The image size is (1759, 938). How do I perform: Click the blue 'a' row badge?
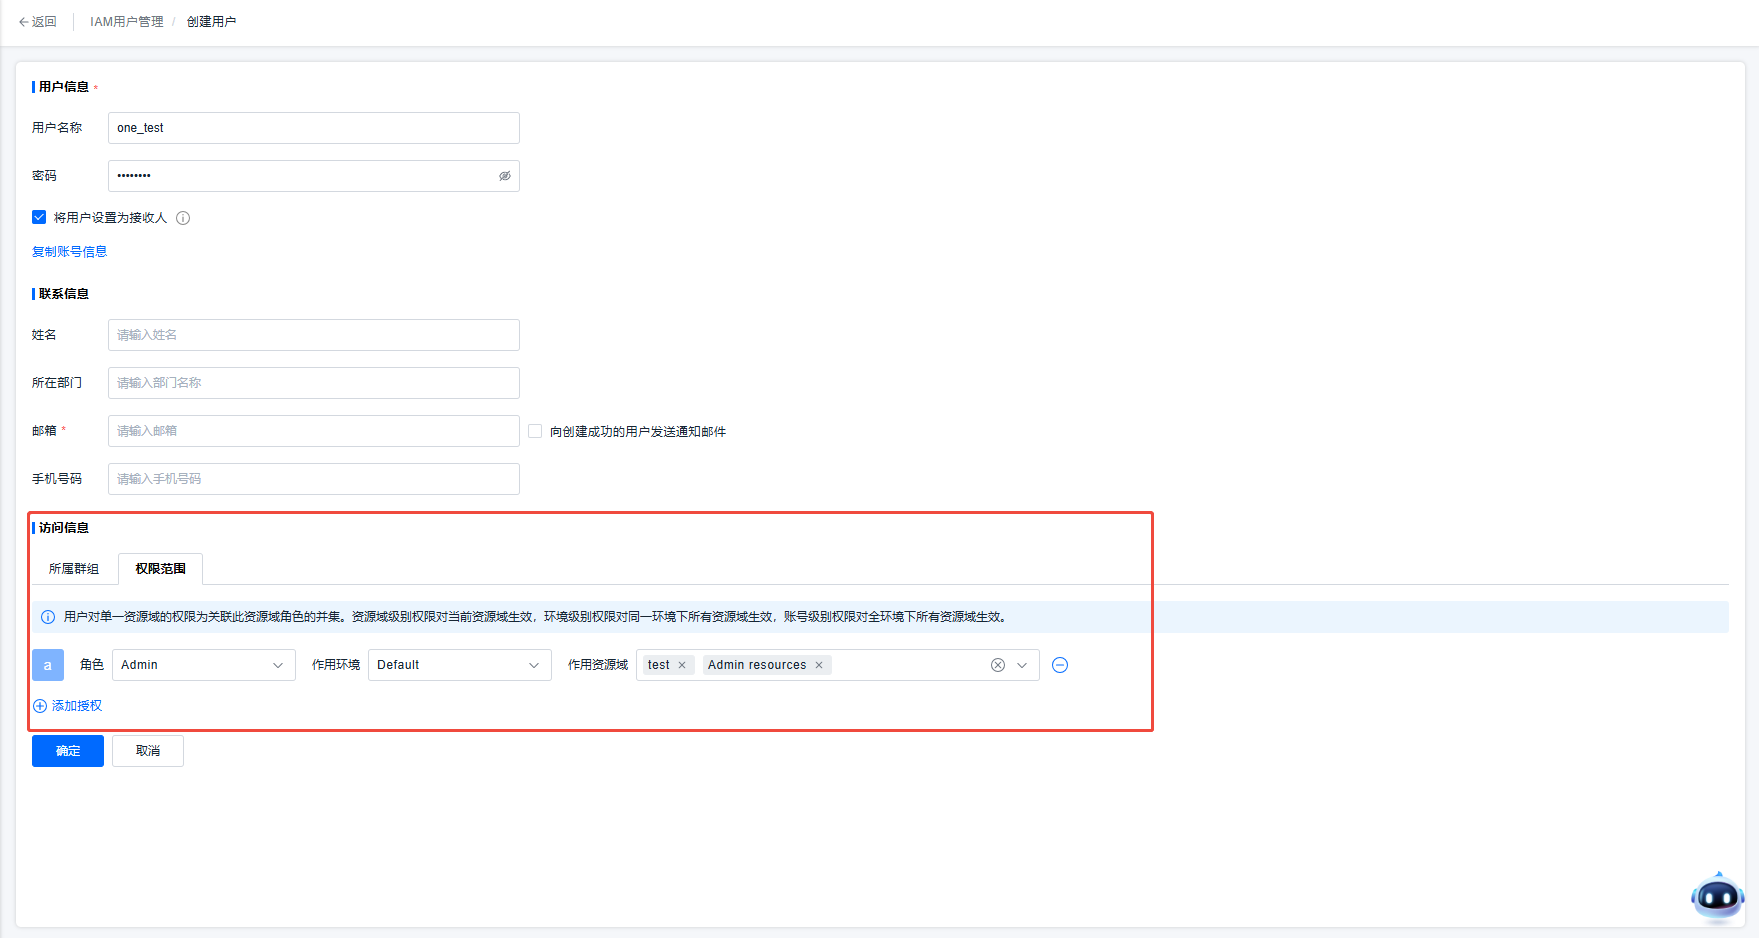click(48, 665)
